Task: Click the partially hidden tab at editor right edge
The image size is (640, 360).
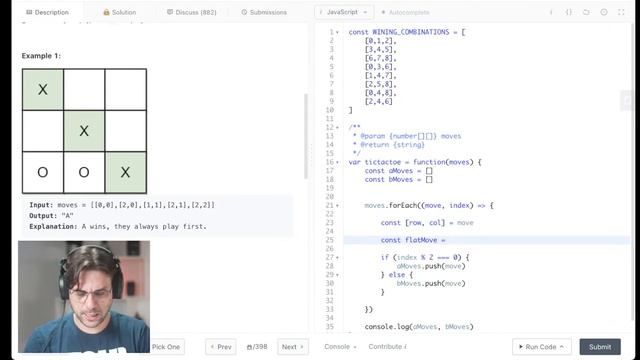Action: (626, 100)
